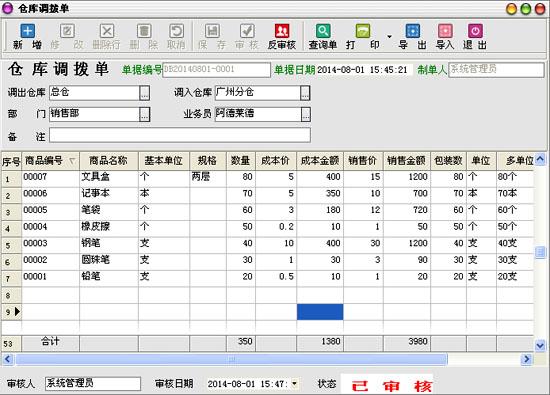Click the 基本单位 column header
The width and height of the screenshot is (550, 395).
tap(164, 161)
